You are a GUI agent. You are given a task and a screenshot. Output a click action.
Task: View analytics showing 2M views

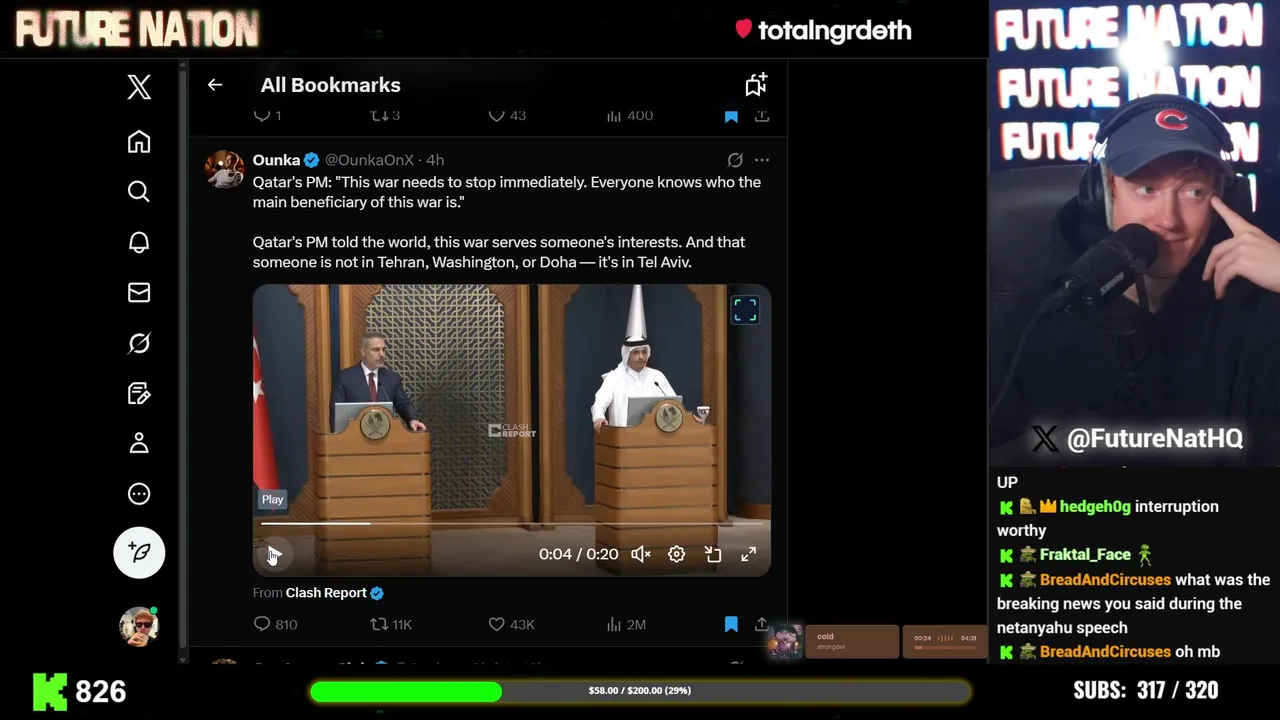(x=626, y=624)
